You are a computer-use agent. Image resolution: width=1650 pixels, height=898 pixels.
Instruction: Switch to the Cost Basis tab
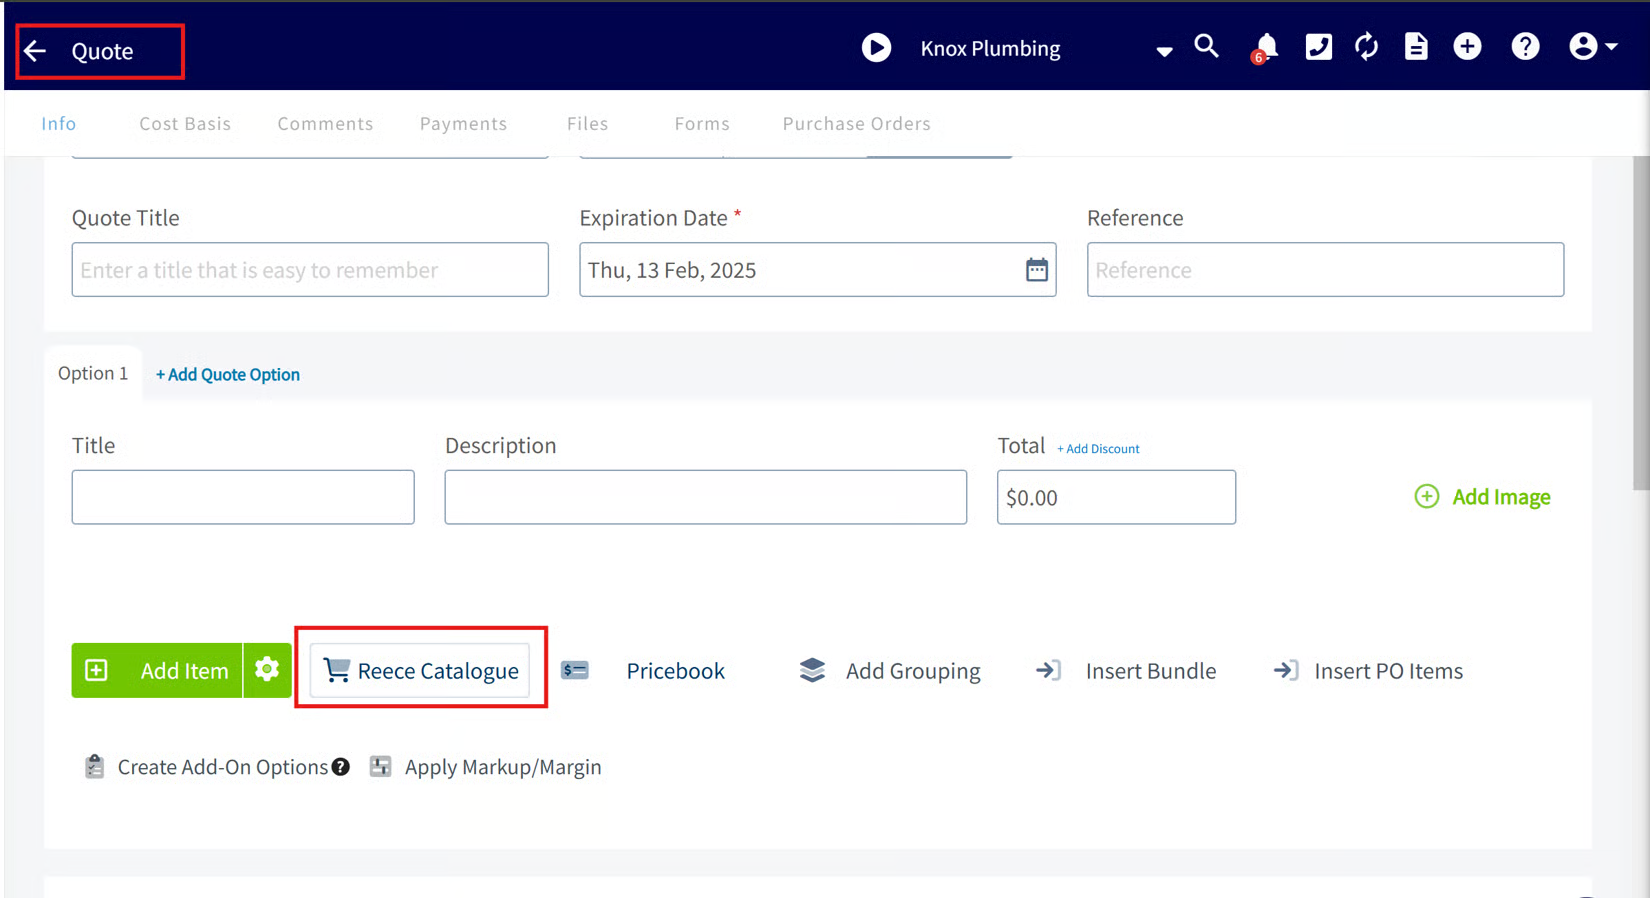[x=185, y=123]
